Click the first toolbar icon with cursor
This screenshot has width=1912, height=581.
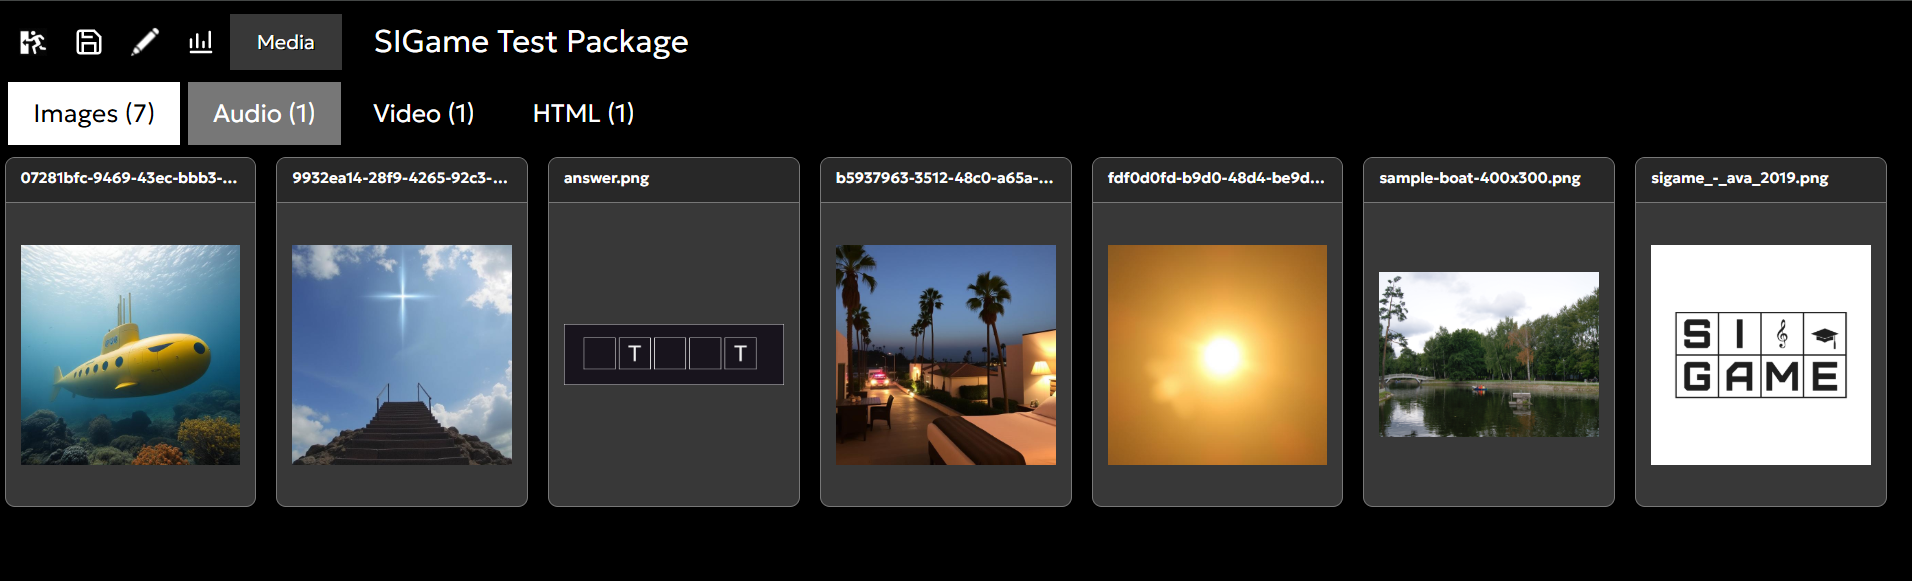tap(33, 42)
